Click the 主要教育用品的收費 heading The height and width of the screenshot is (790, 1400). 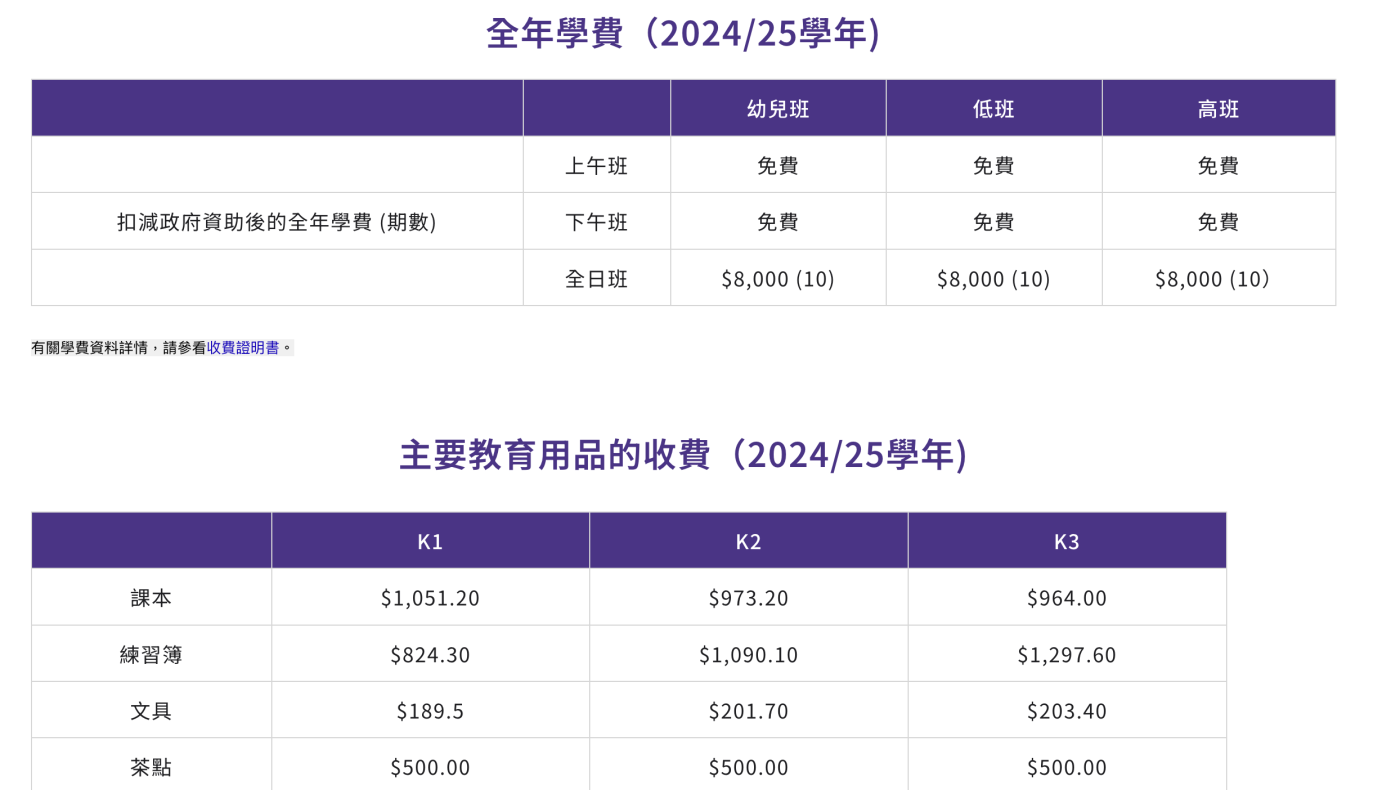683,455
